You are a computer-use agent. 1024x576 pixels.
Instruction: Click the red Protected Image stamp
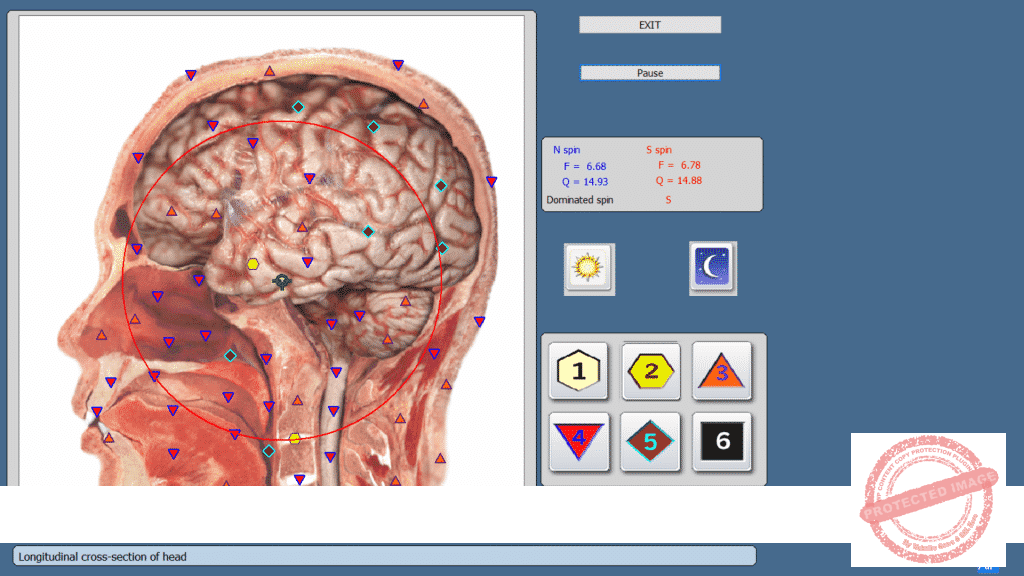(x=928, y=499)
